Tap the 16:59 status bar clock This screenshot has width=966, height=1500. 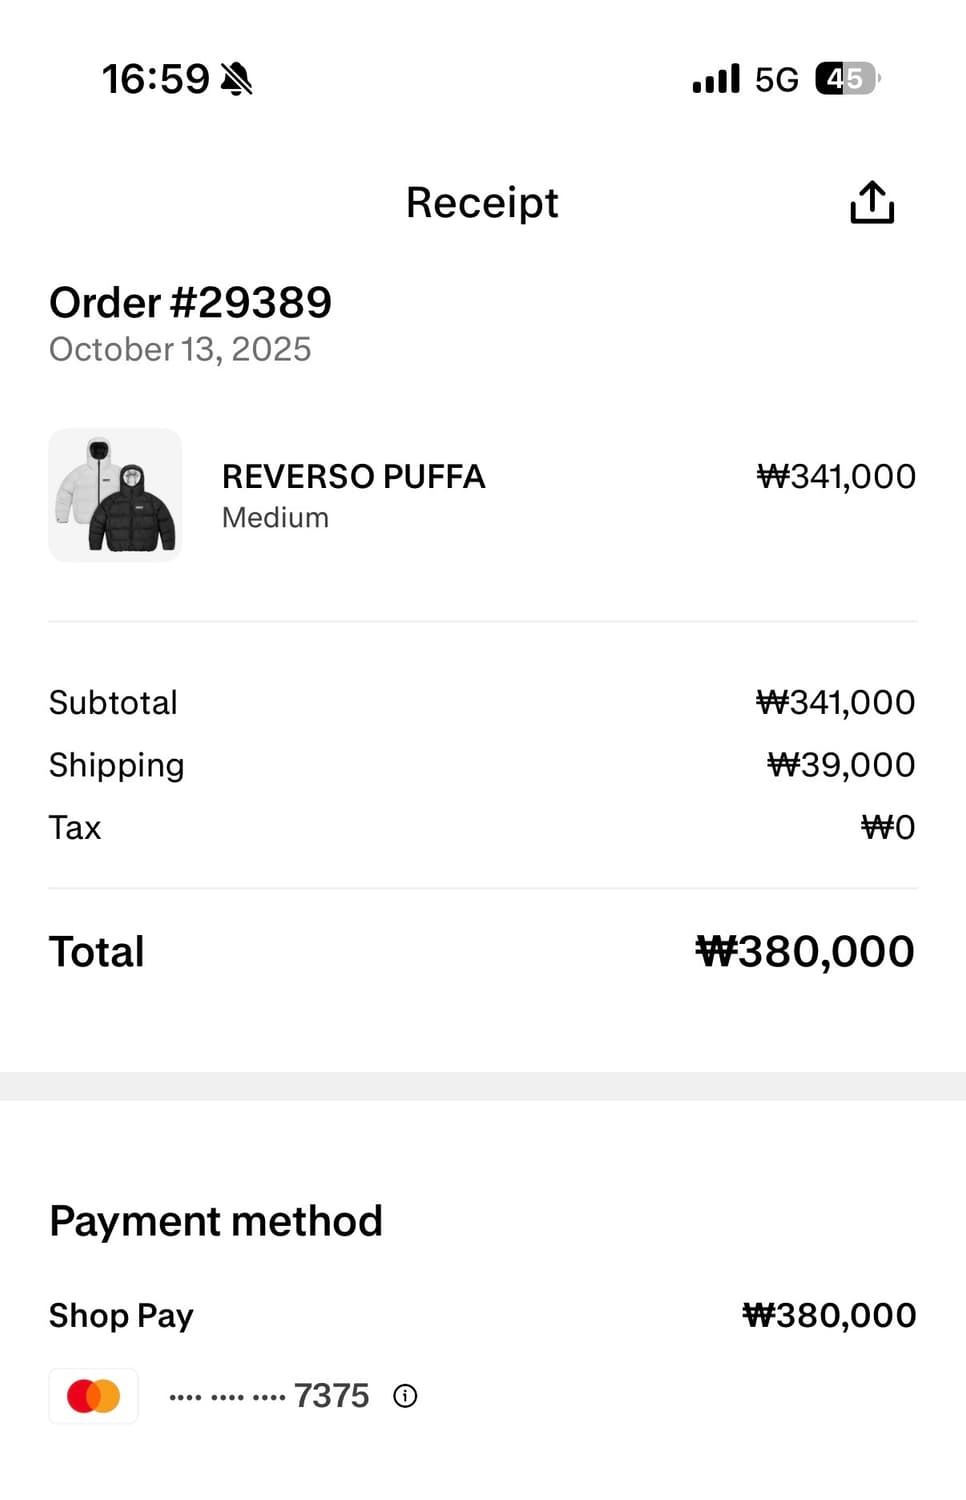click(x=155, y=79)
